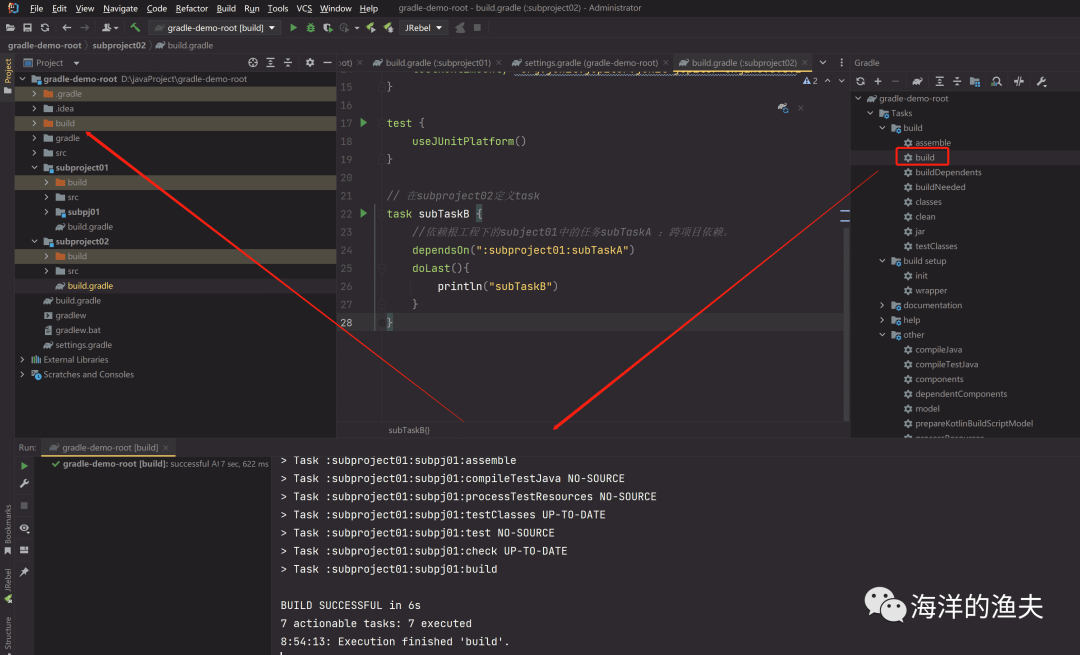Click green run gutter icon on line 22
This screenshot has width=1080, height=655.
point(363,213)
